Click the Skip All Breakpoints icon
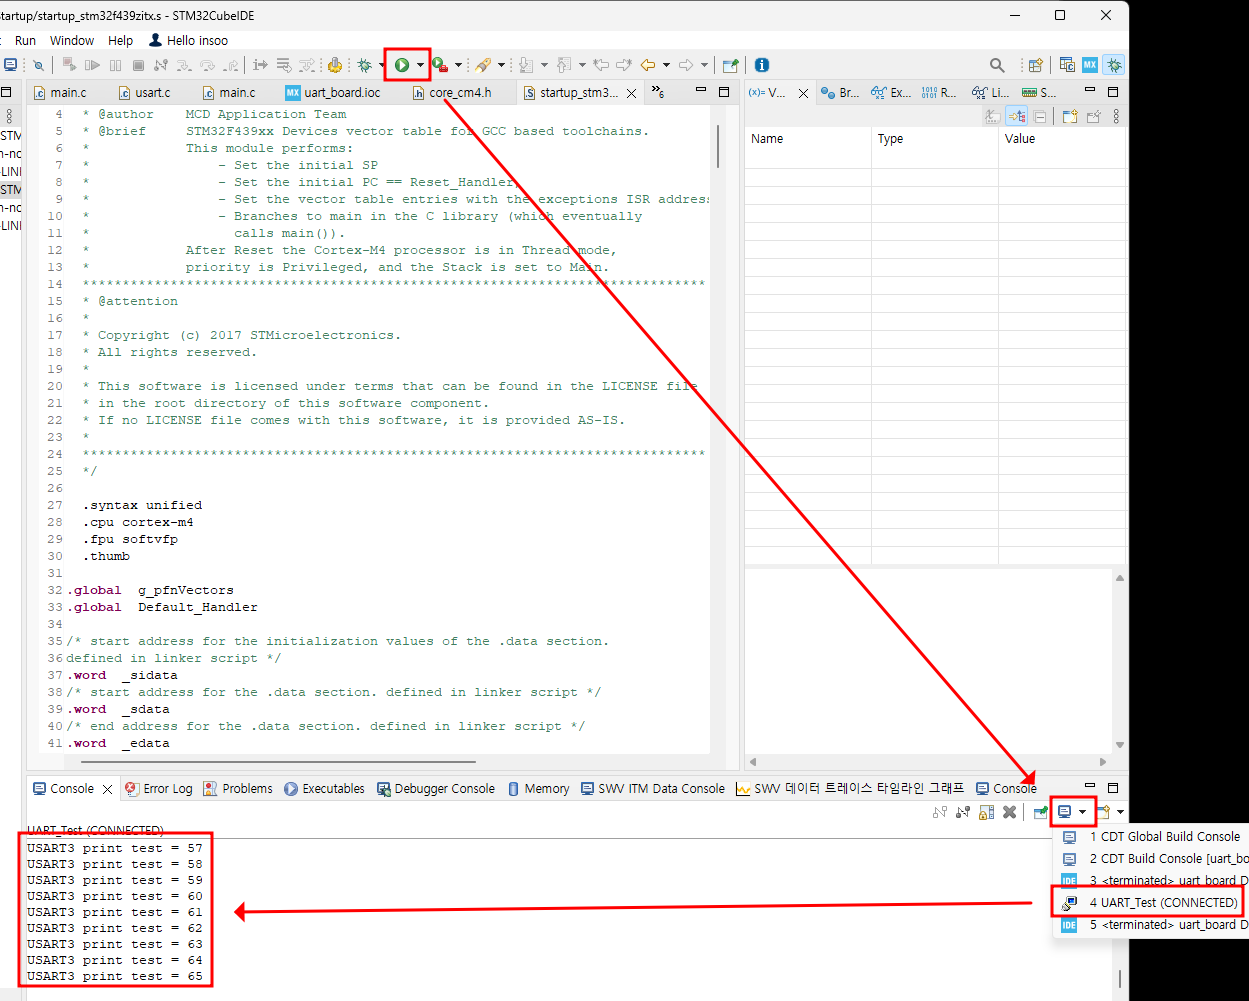Screen dimensions: 1249x1001 click(39, 65)
